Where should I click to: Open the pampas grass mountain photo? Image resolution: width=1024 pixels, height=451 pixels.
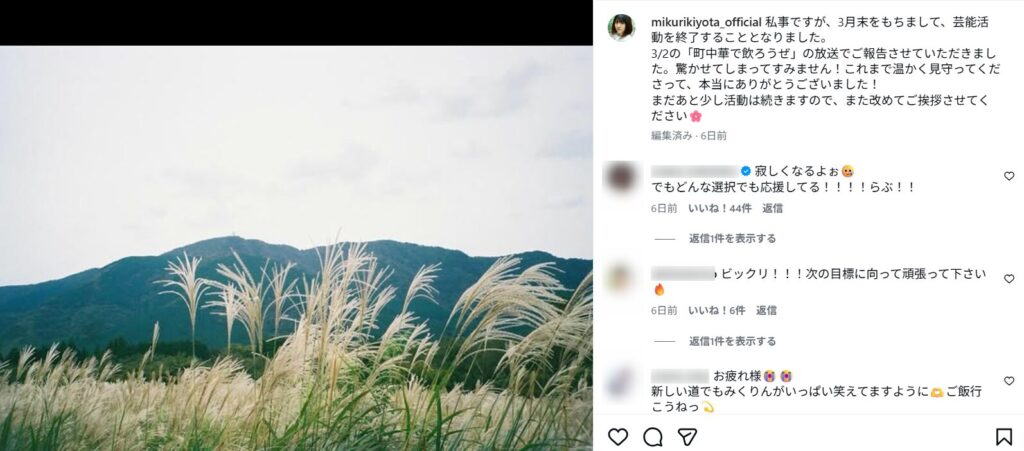point(296,248)
